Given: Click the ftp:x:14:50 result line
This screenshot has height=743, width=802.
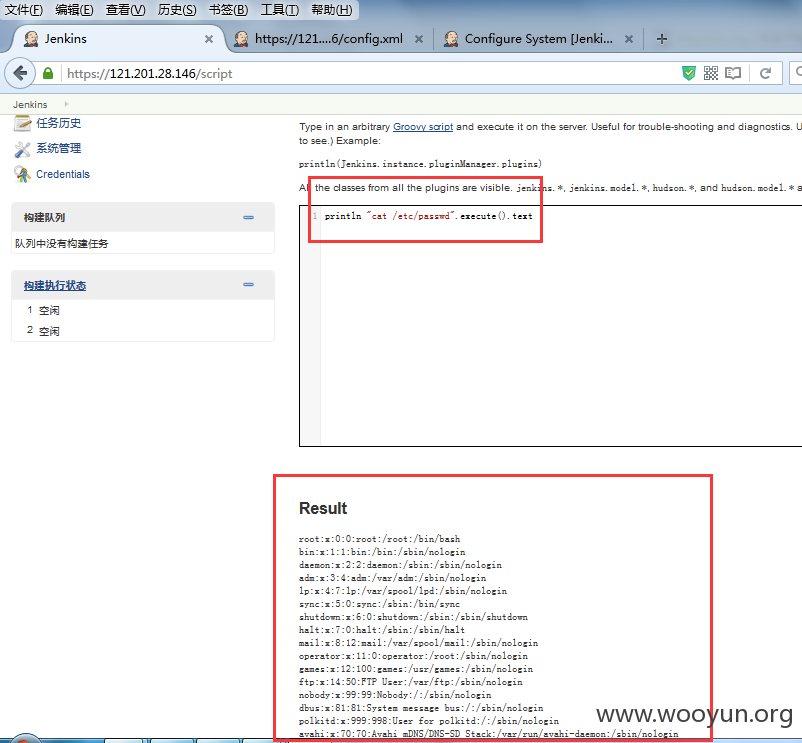Looking at the screenshot, I should 411,682.
